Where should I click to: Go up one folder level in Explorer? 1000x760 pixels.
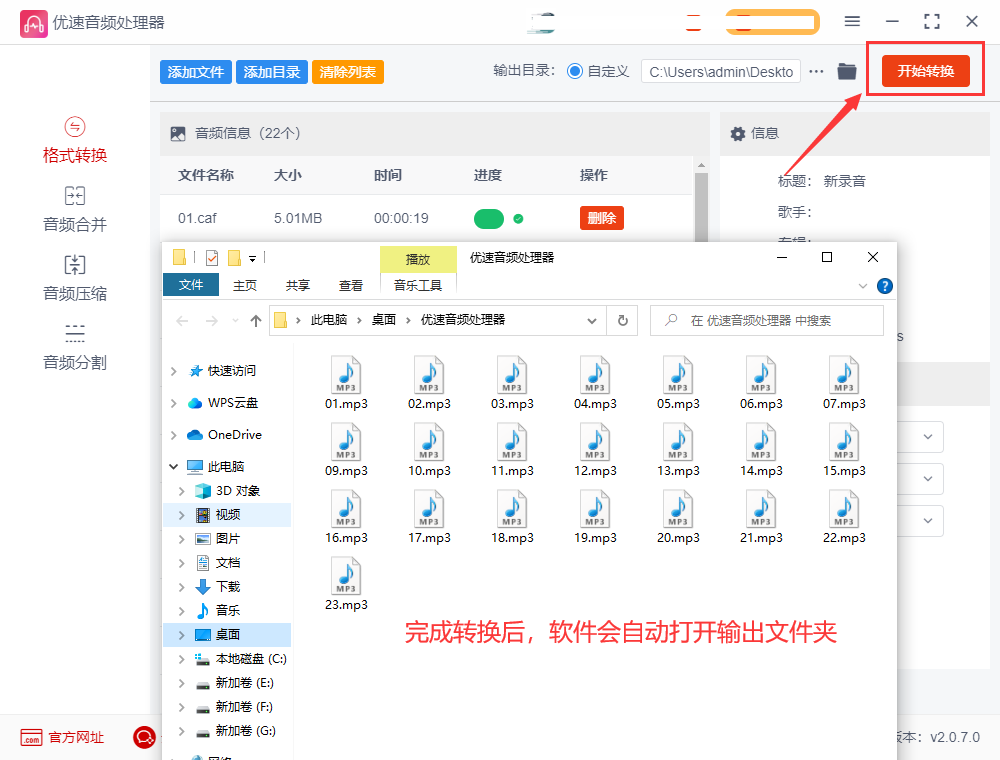tap(256, 321)
